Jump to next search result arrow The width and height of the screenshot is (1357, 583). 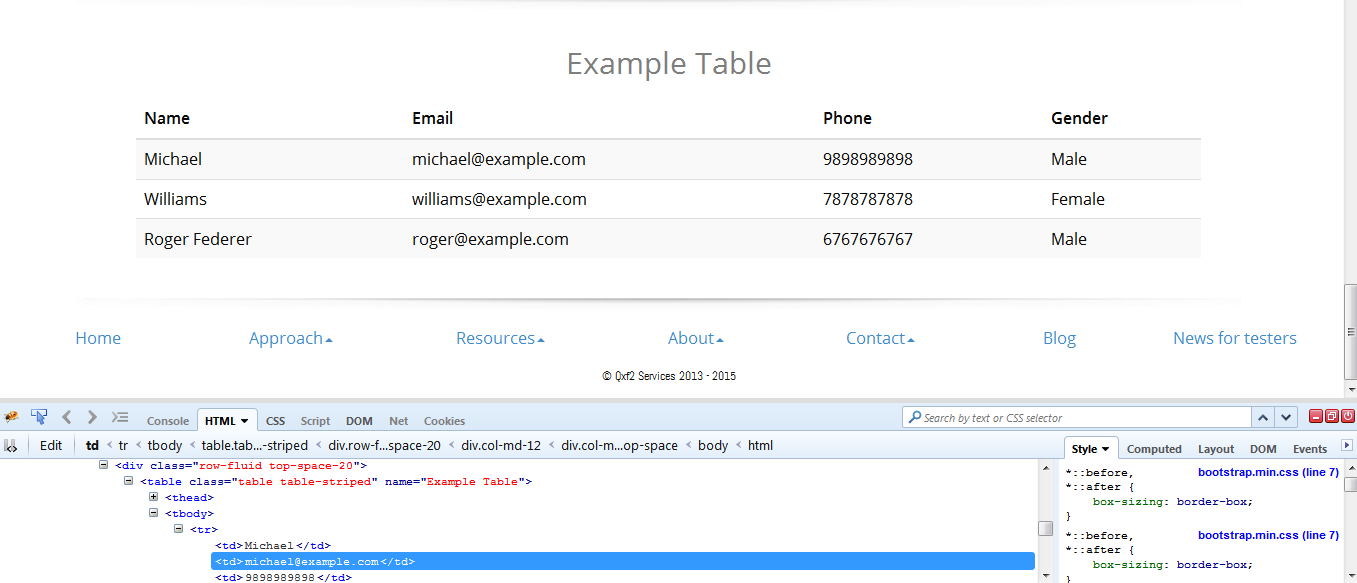tap(1286, 418)
